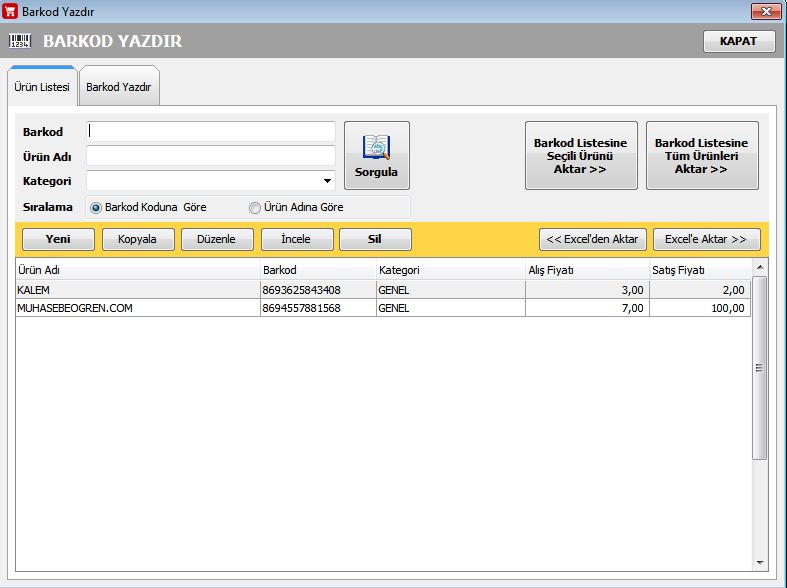Import products with Excel'den Aktar button
787x588 pixels.
pyautogui.click(x=593, y=239)
